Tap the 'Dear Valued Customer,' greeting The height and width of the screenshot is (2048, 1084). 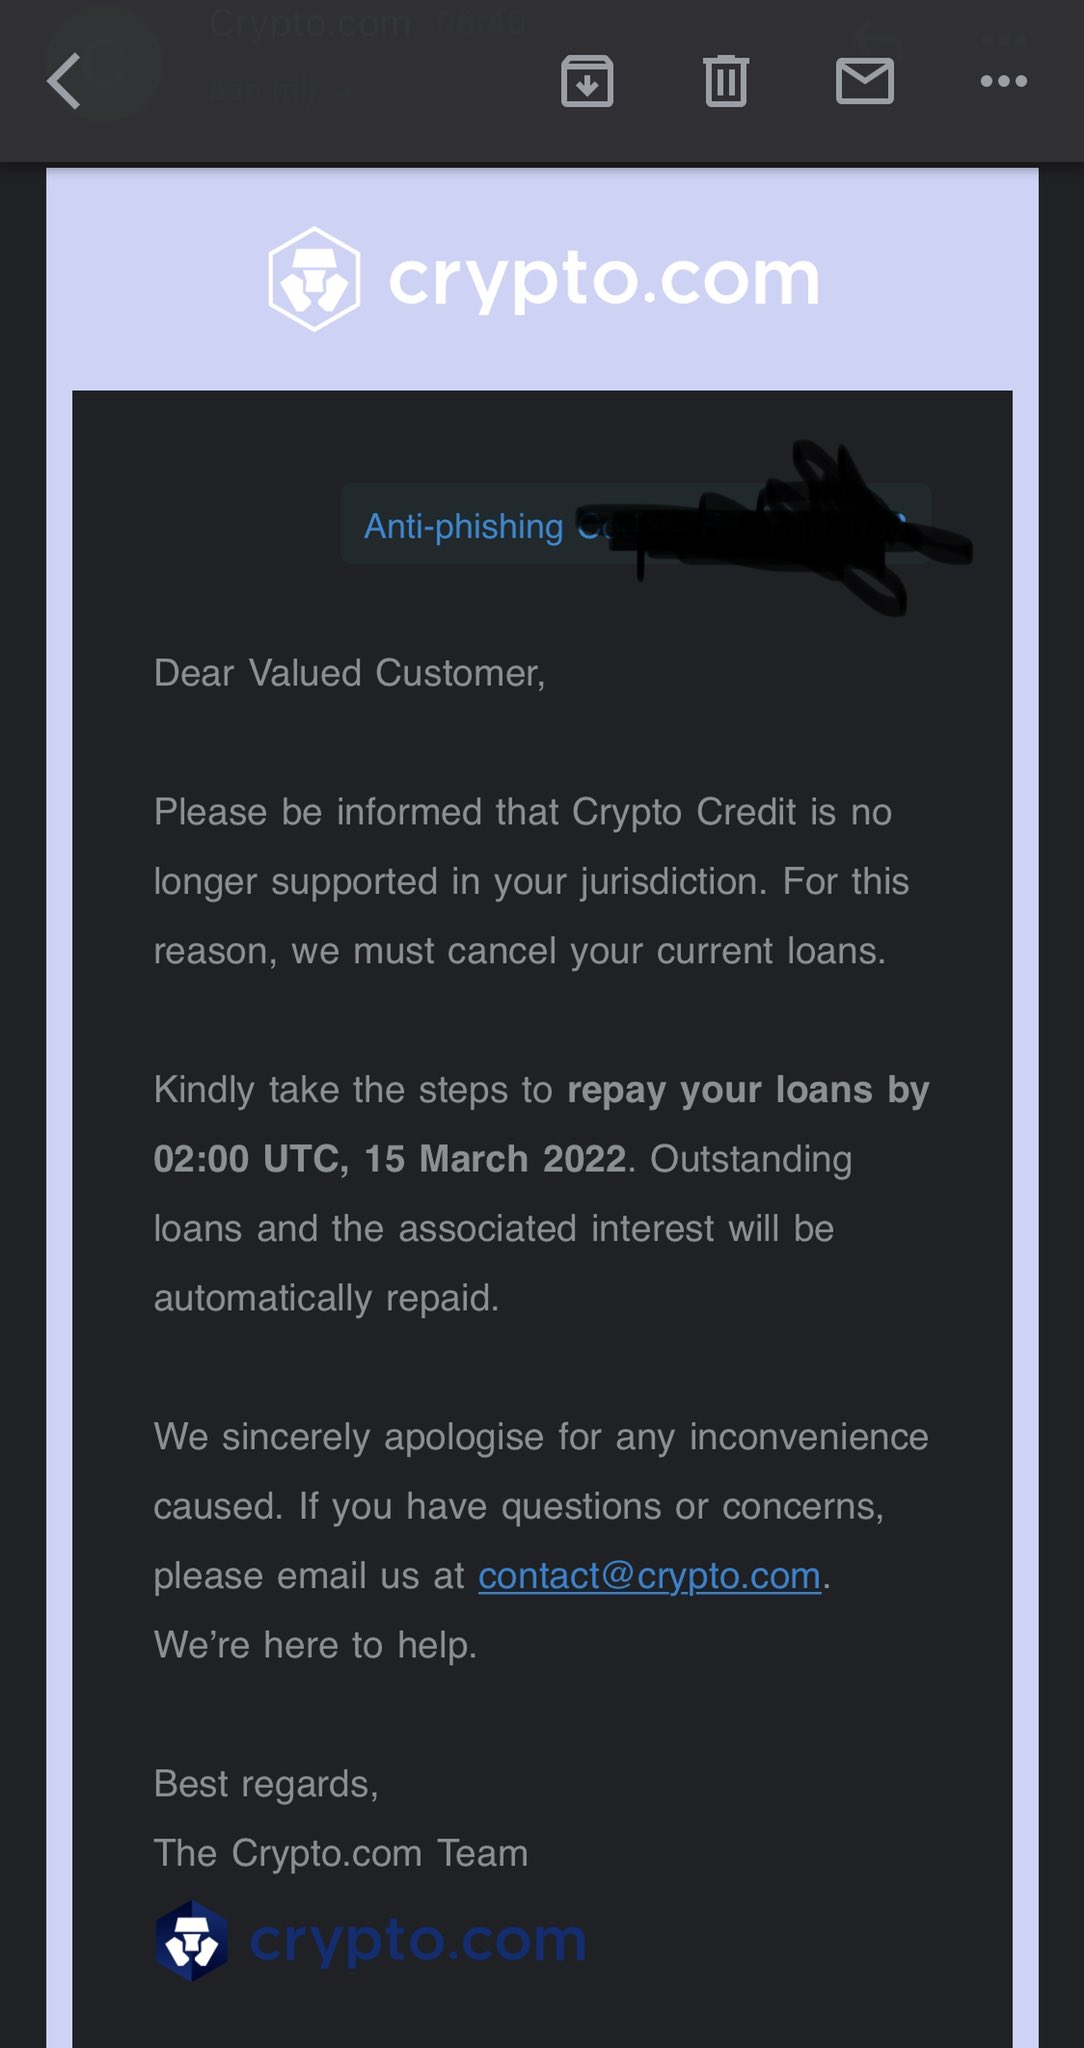(349, 673)
